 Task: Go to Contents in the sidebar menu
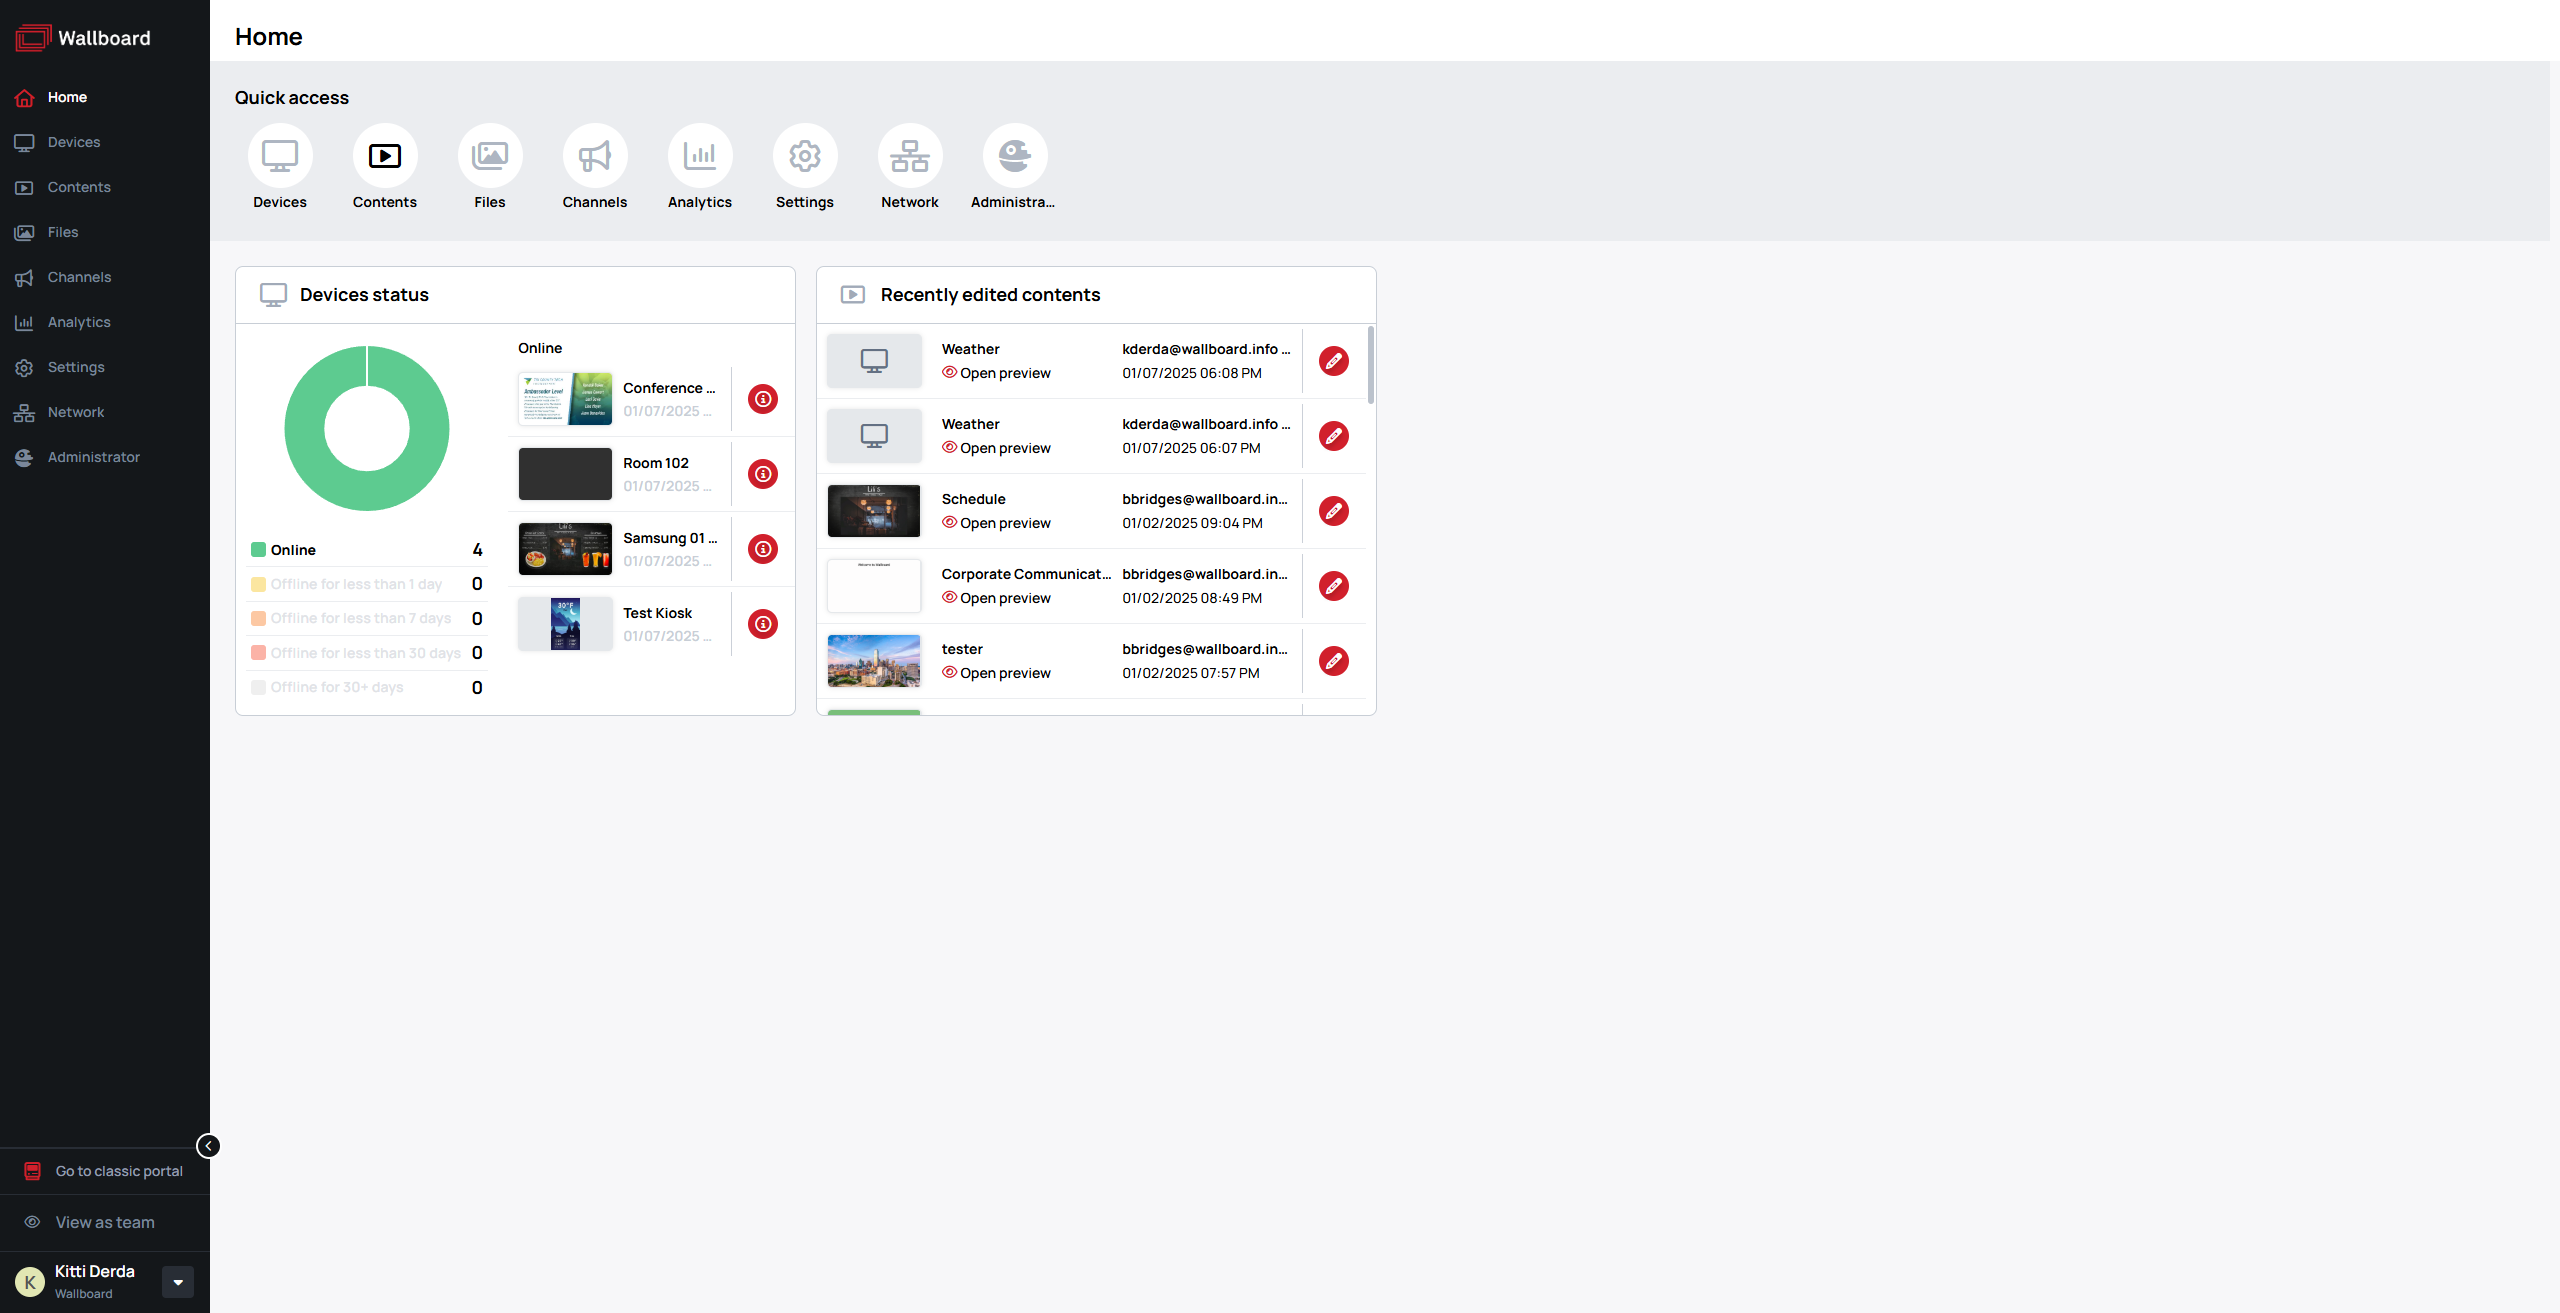(79, 187)
